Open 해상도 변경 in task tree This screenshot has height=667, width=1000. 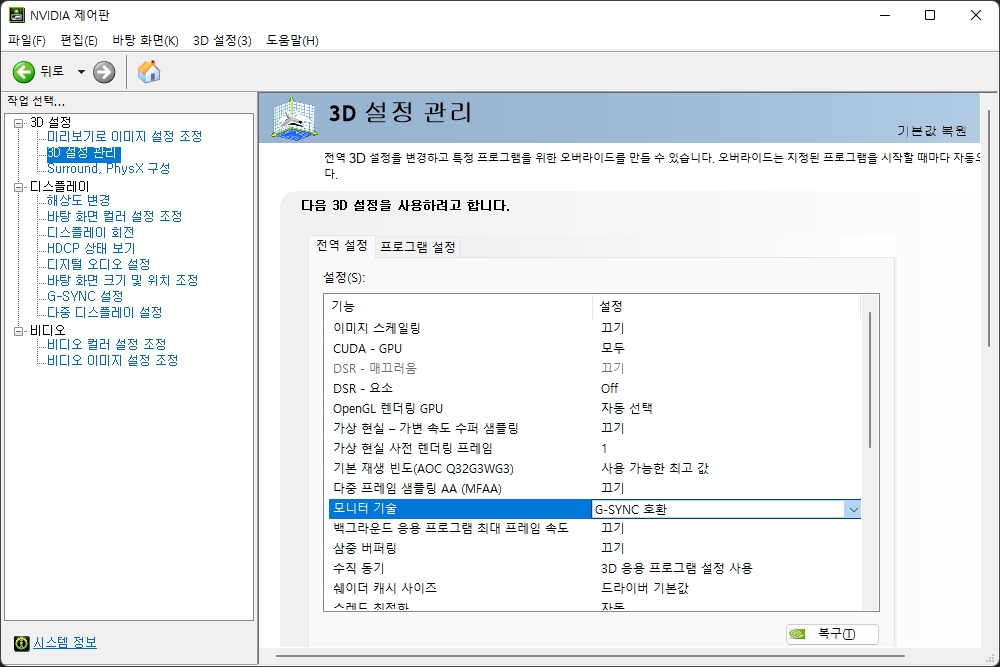tap(78, 200)
